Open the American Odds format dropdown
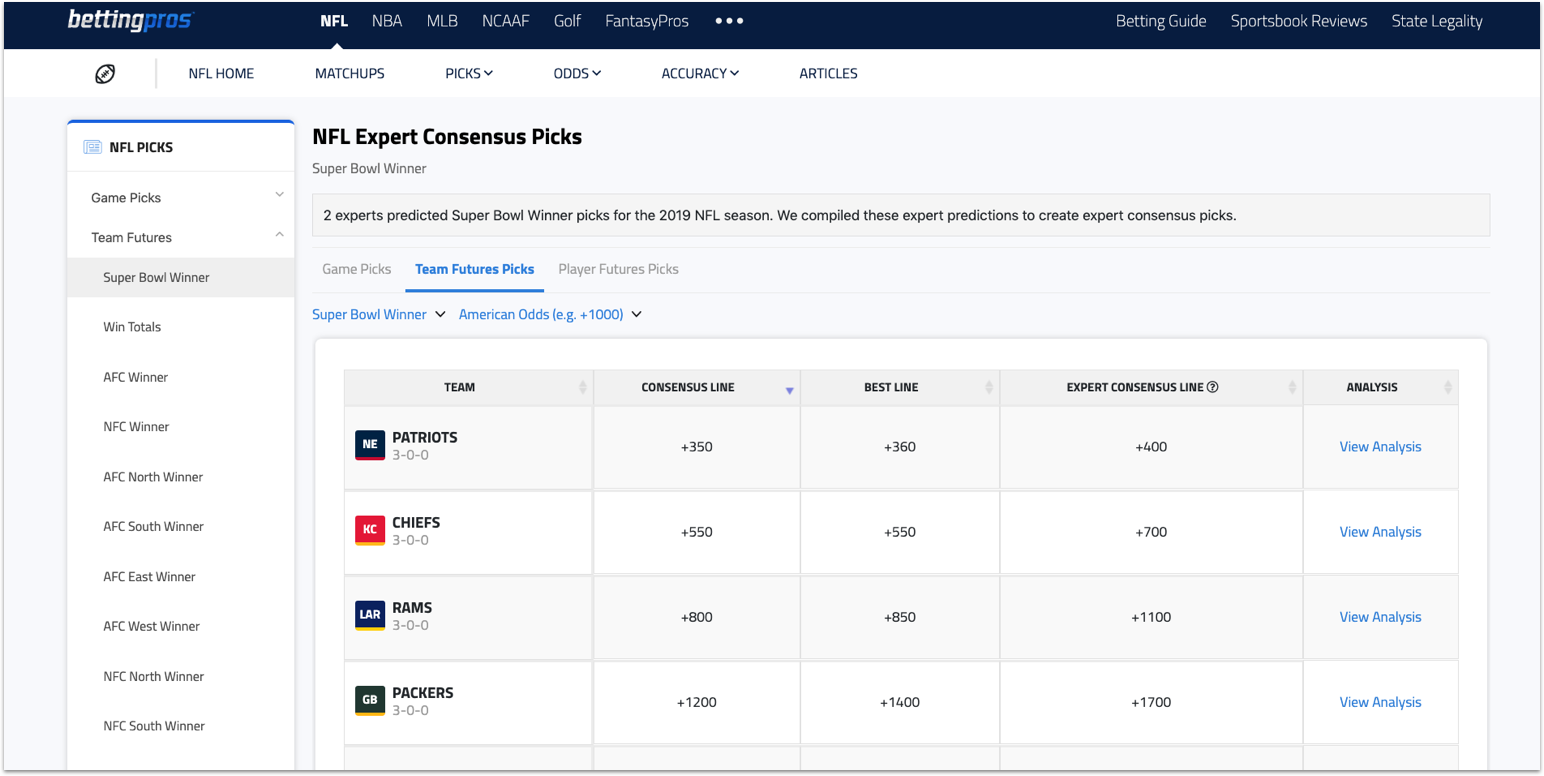The image size is (1544, 776). pyautogui.click(x=550, y=314)
